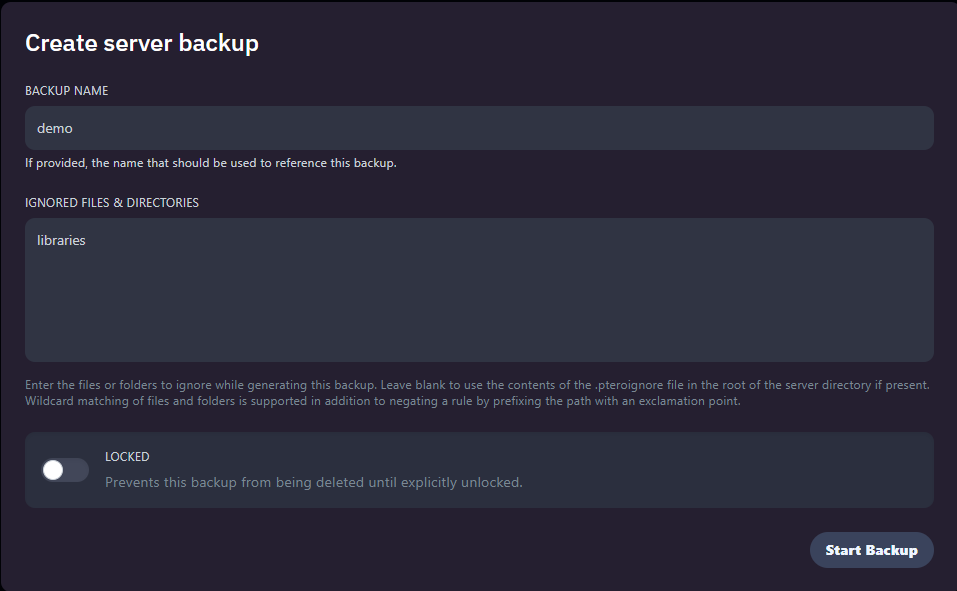
Task: Click the backup name helper text
Action: 210,163
